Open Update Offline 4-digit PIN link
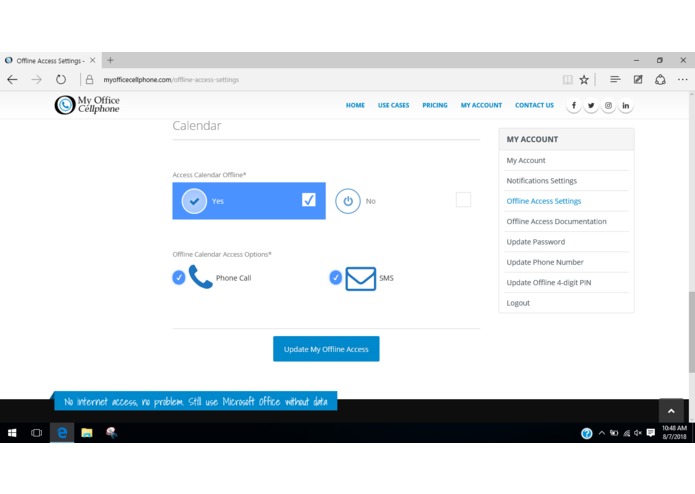Viewport: 695px width, 494px height. pos(549,283)
